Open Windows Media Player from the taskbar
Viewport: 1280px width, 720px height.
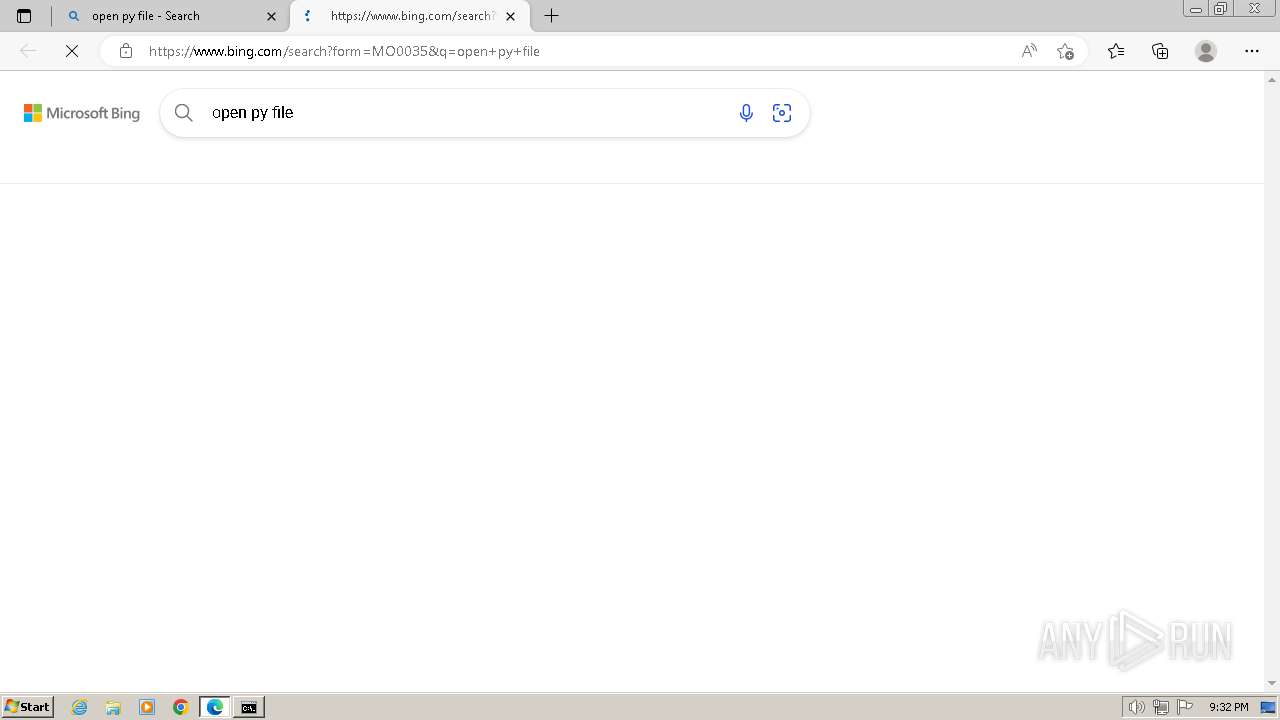[x=147, y=707]
